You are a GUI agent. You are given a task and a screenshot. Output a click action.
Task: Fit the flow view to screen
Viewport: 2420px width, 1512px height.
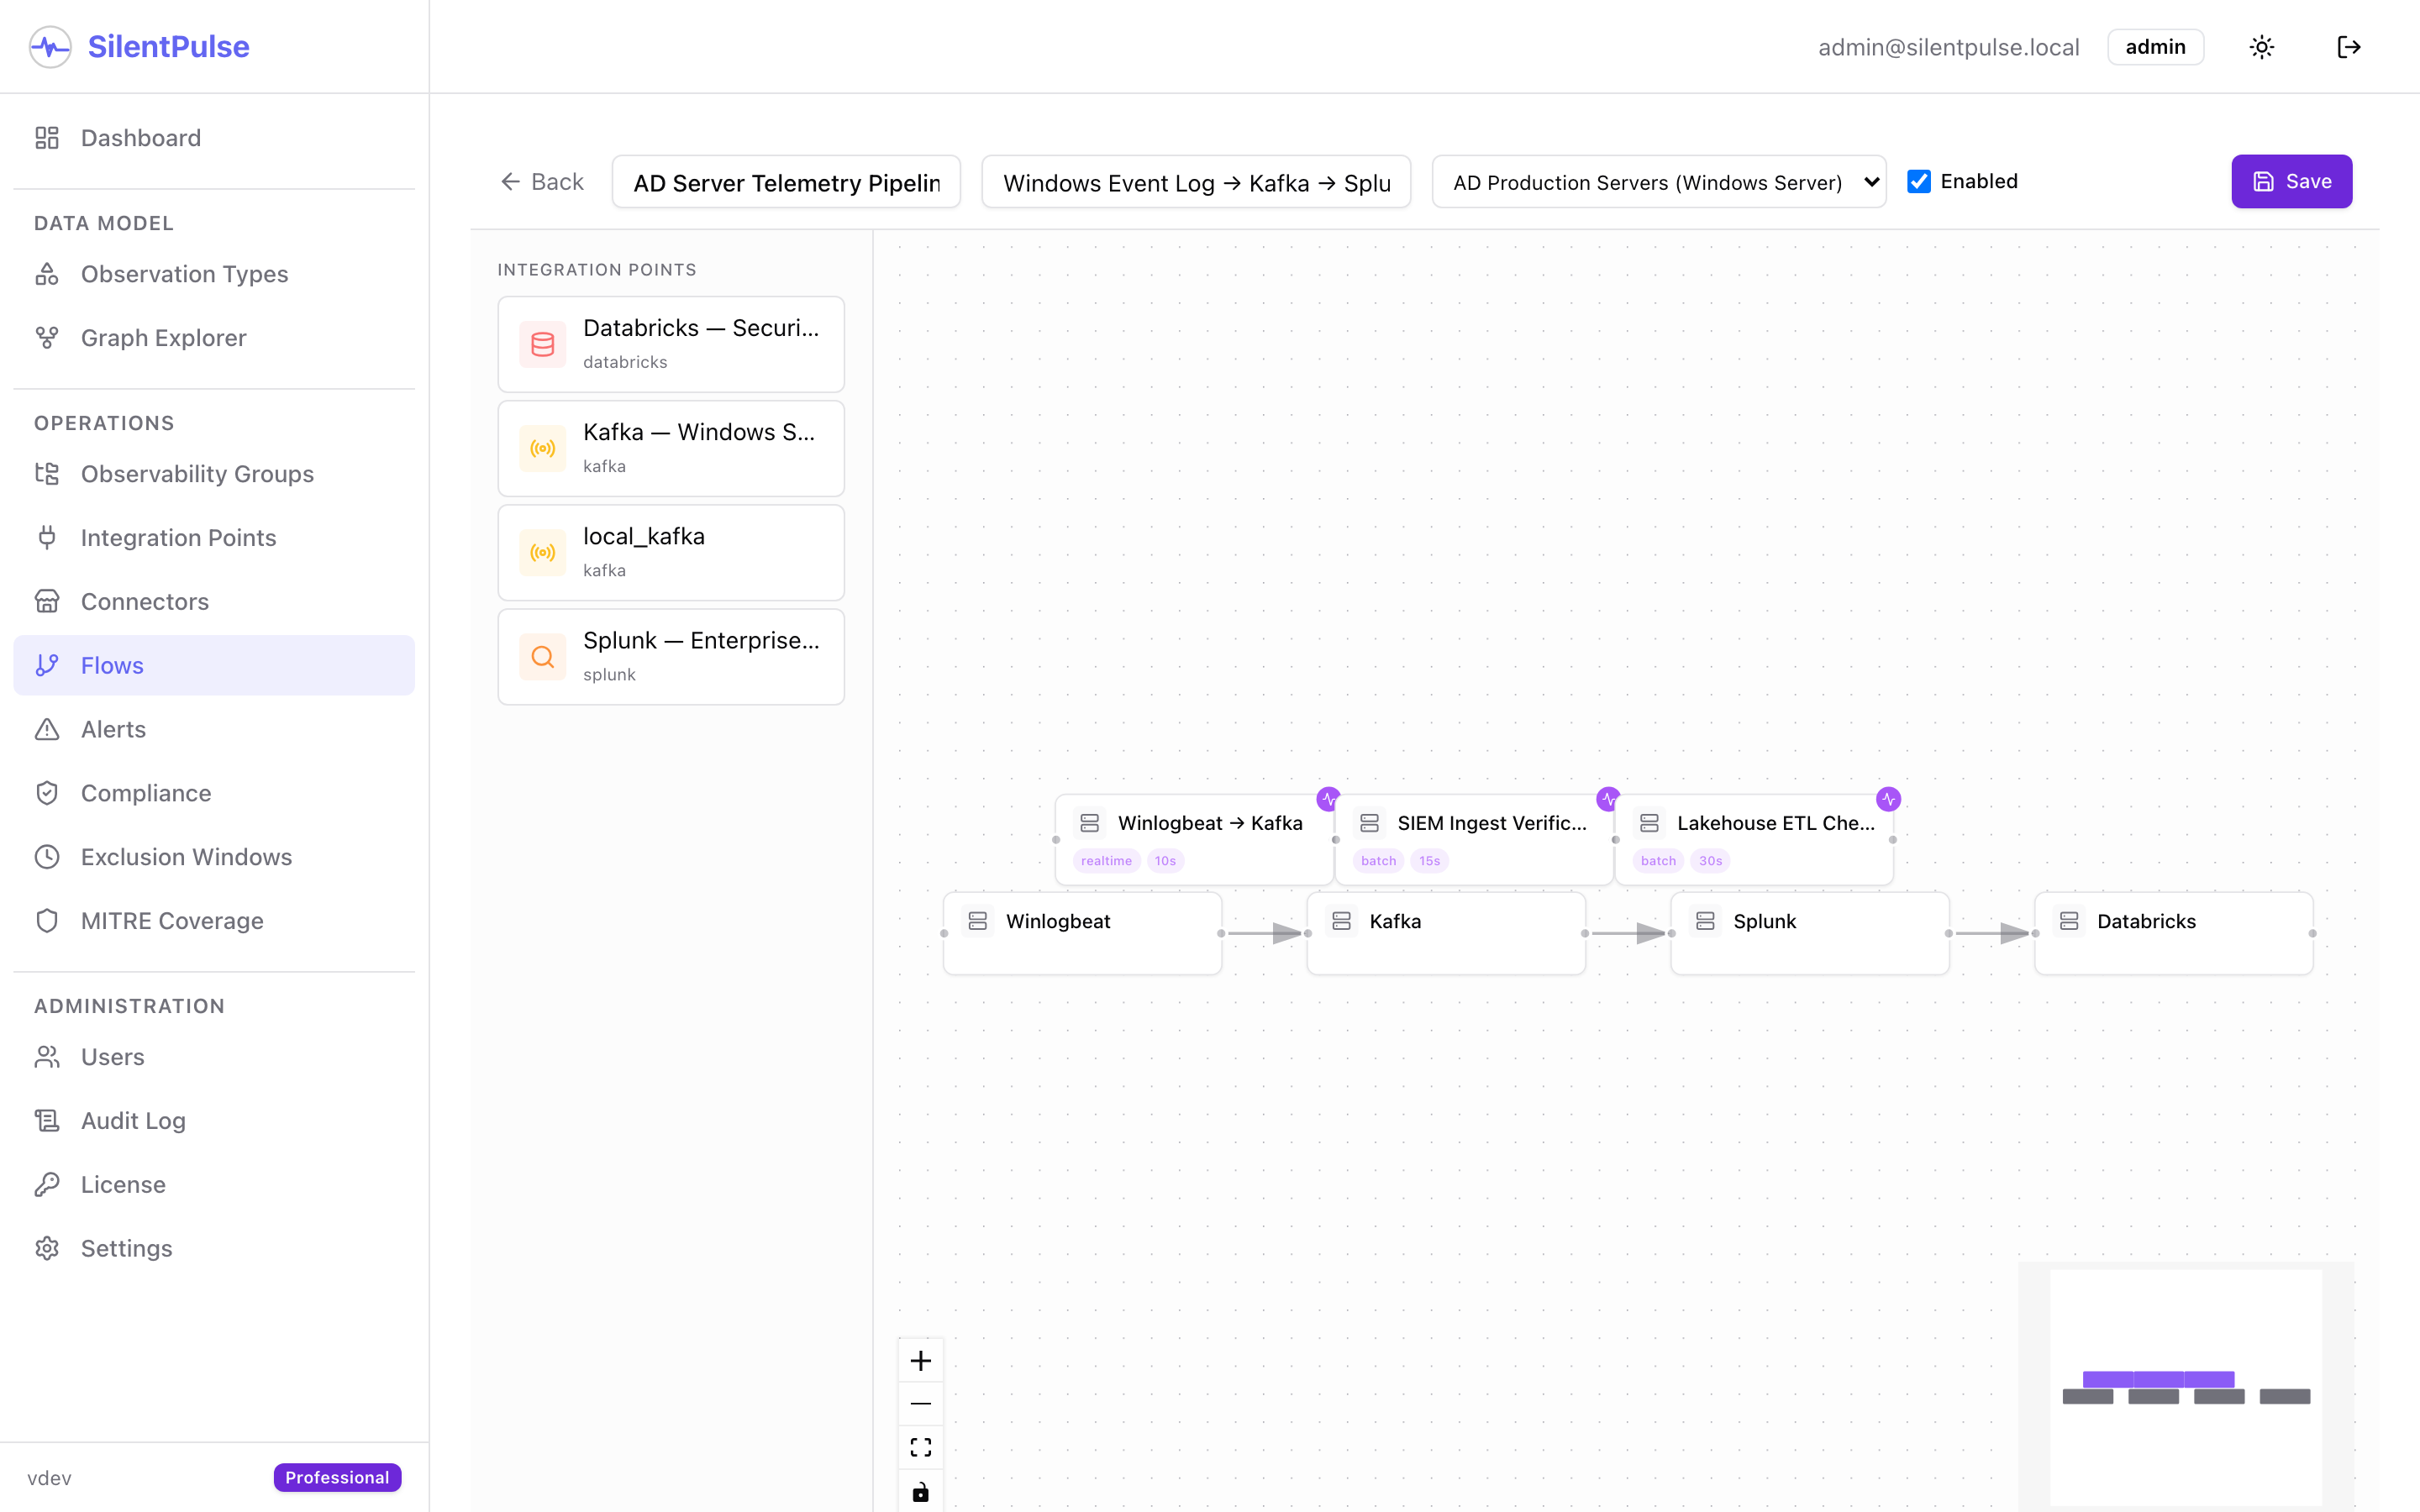[x=921, y=1448]
